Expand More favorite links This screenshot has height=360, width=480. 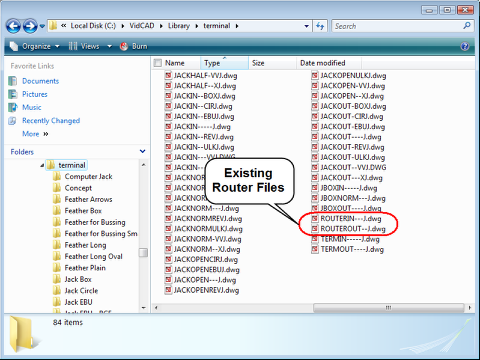[x=35, y=134]
